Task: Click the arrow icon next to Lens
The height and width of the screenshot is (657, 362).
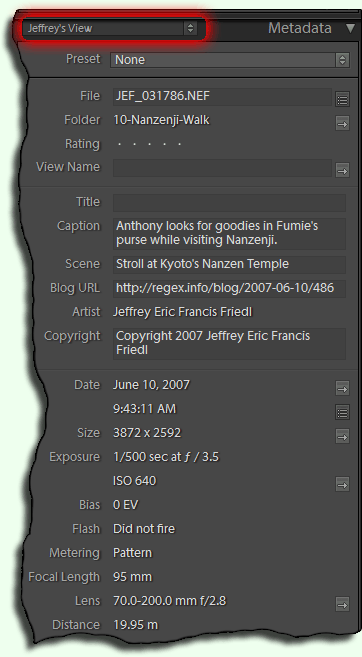Action: (342, 605)
